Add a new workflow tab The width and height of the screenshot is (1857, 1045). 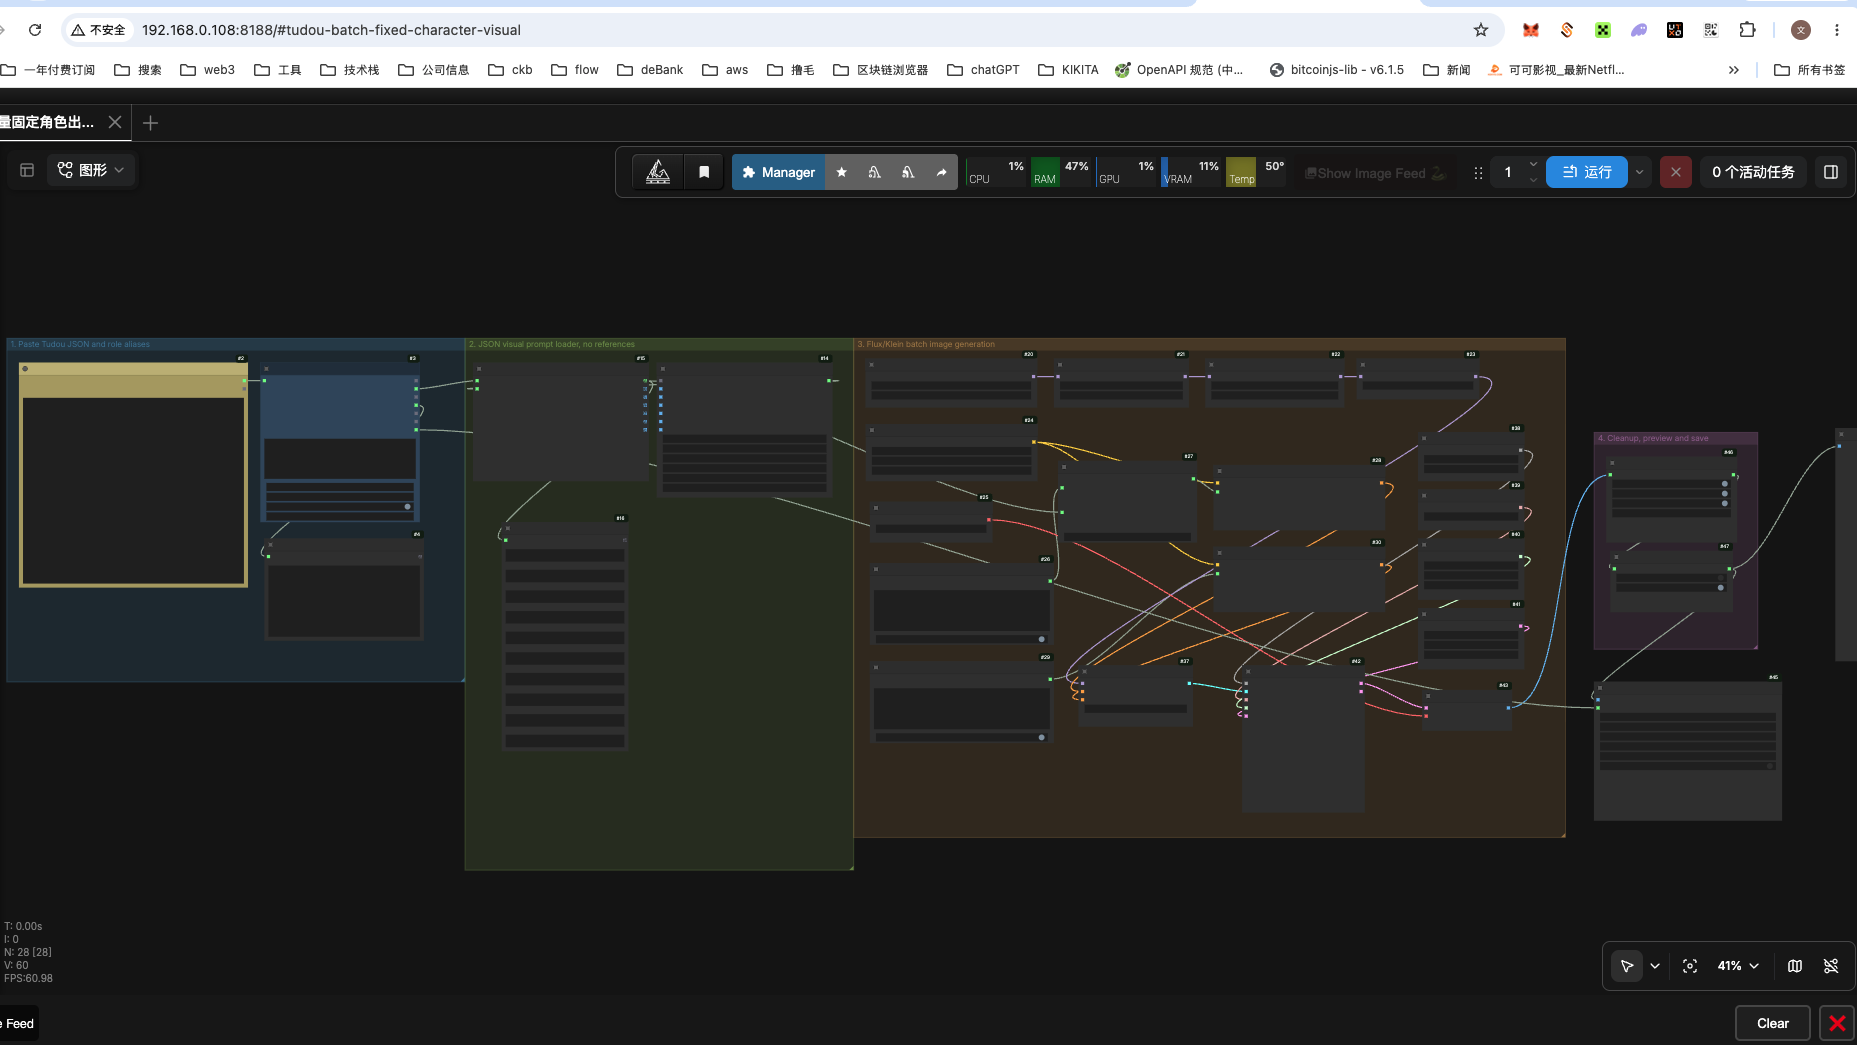(x=150, y=123)
